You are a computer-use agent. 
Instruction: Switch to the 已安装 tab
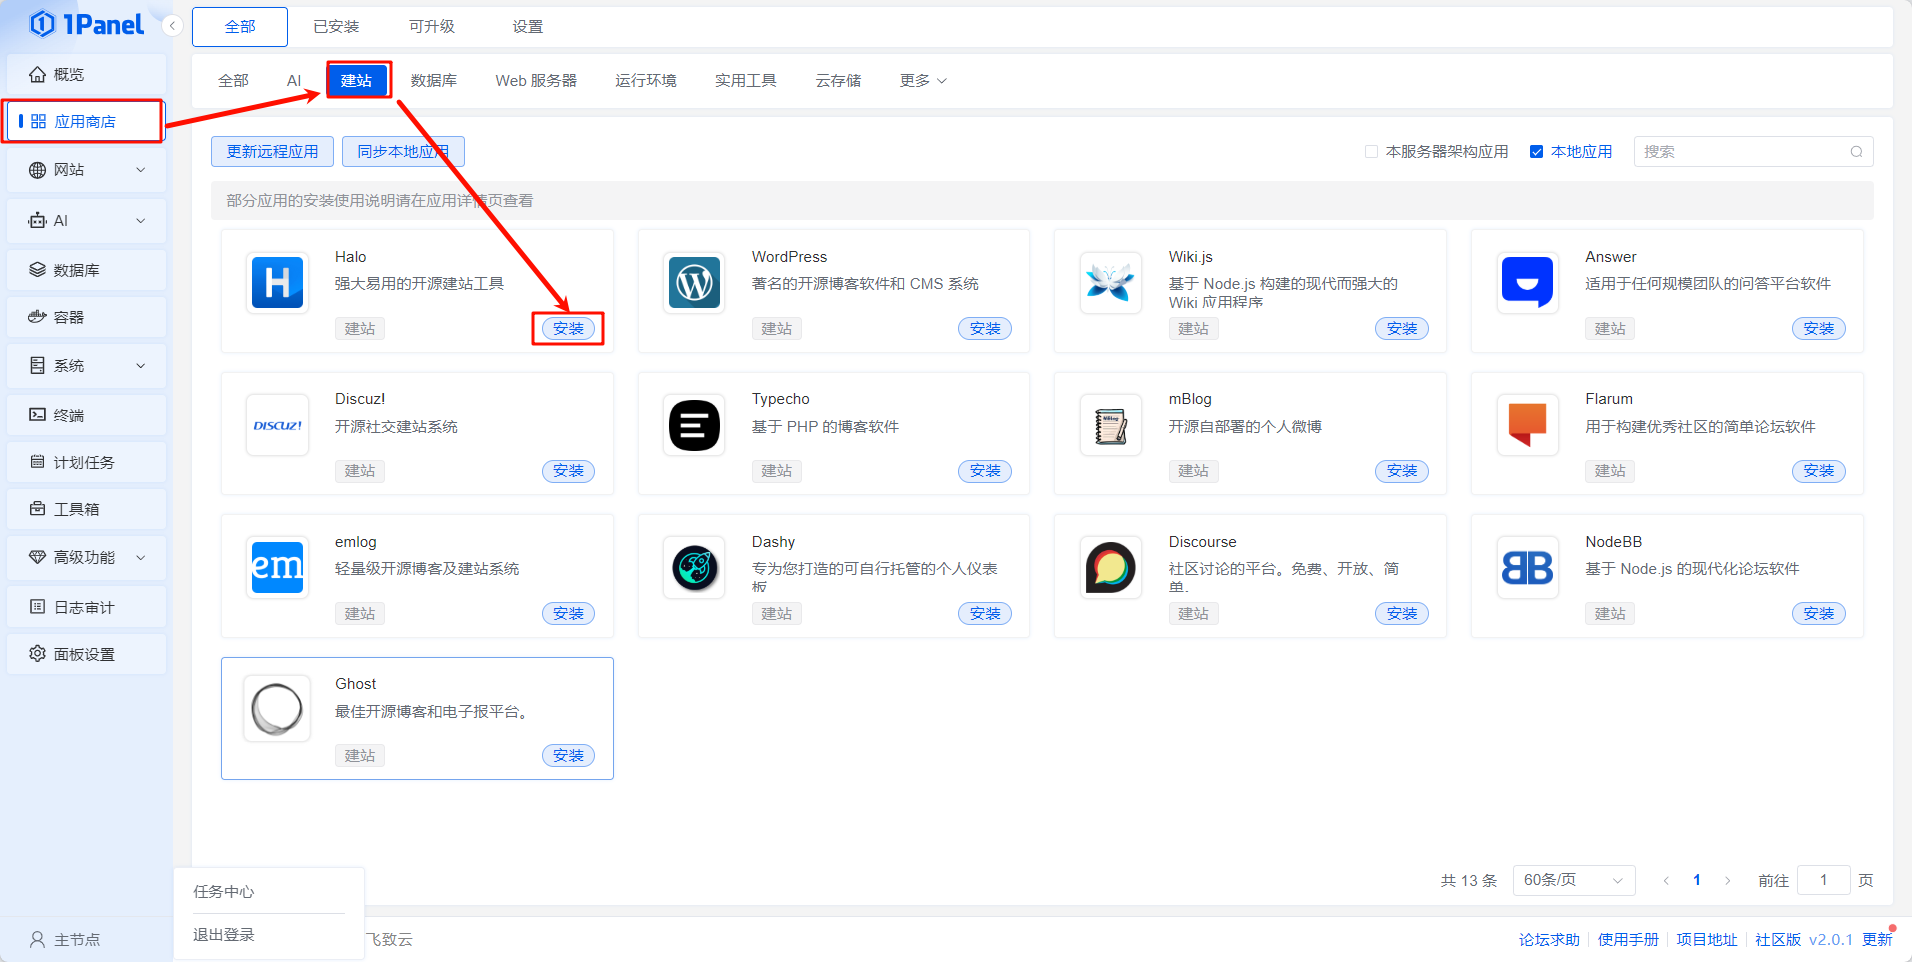click(x=336, y=27)
